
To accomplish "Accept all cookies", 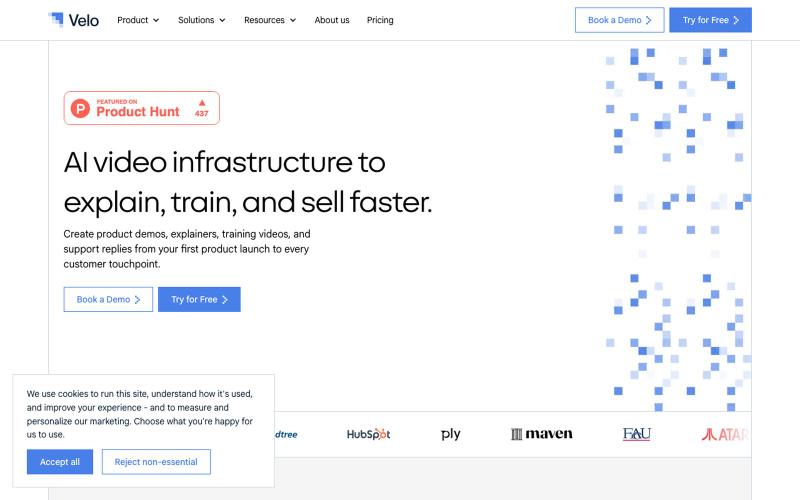I will 60,462.
